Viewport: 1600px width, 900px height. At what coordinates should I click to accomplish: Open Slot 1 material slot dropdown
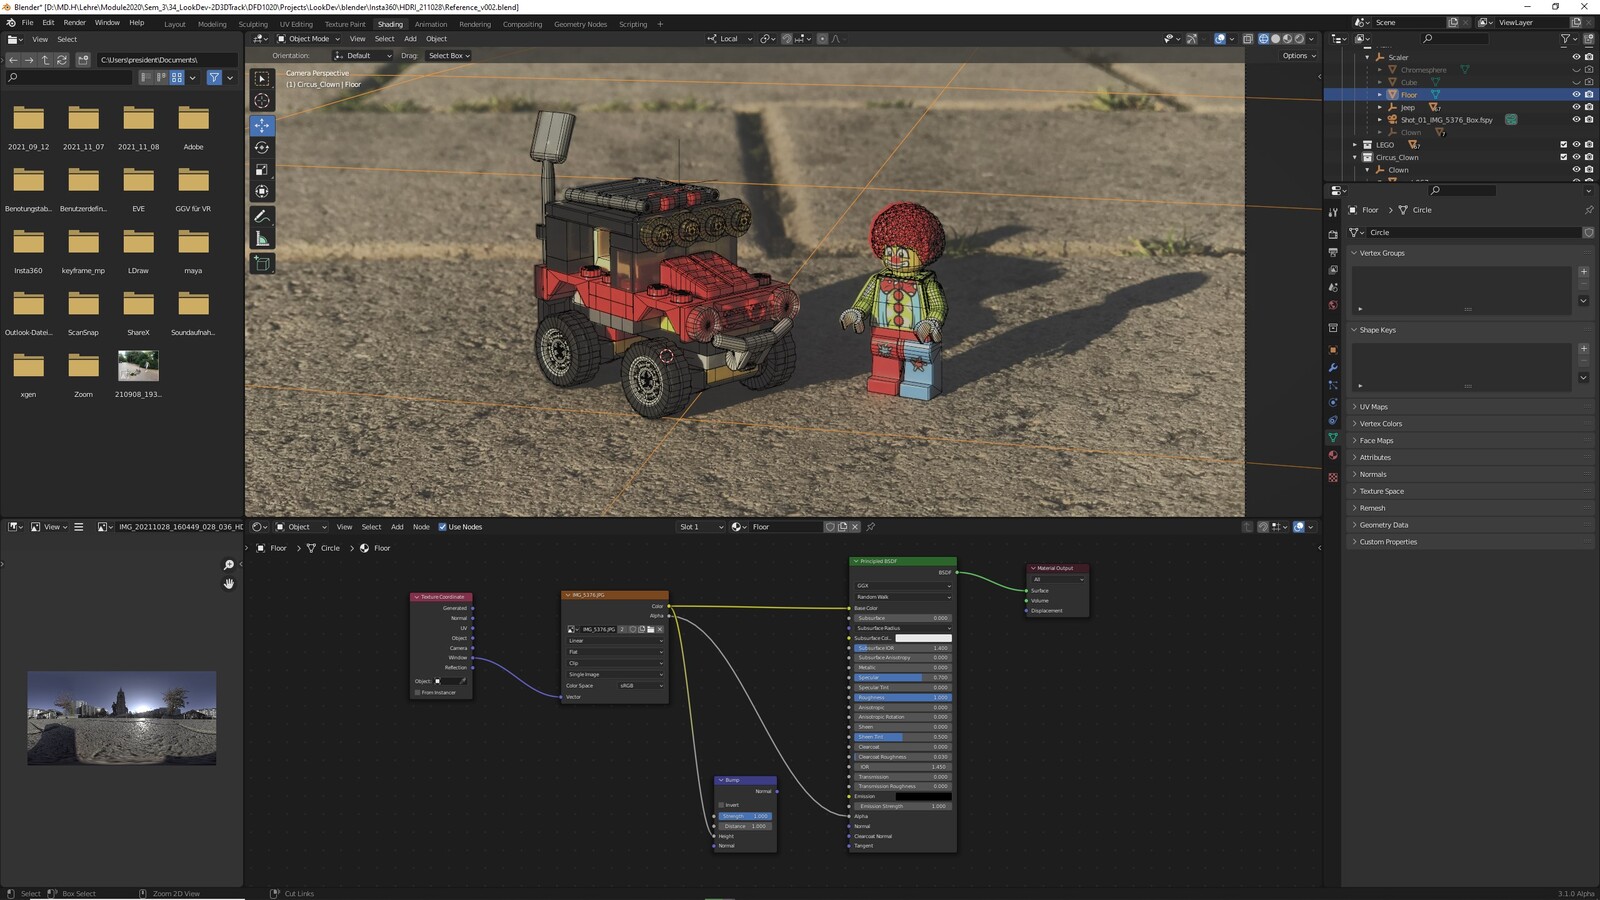point(701,527)
